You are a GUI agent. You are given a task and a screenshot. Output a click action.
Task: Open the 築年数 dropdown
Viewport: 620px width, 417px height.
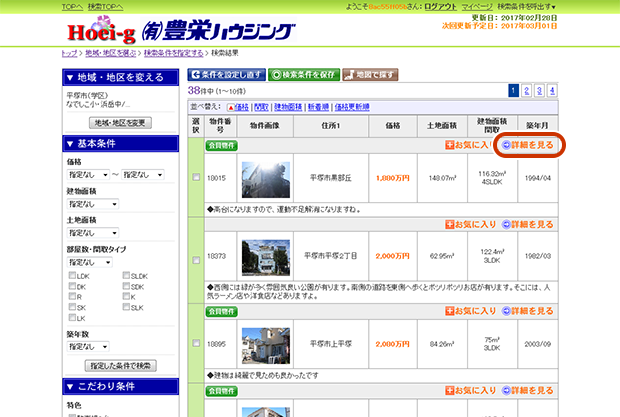click(88, 347)
